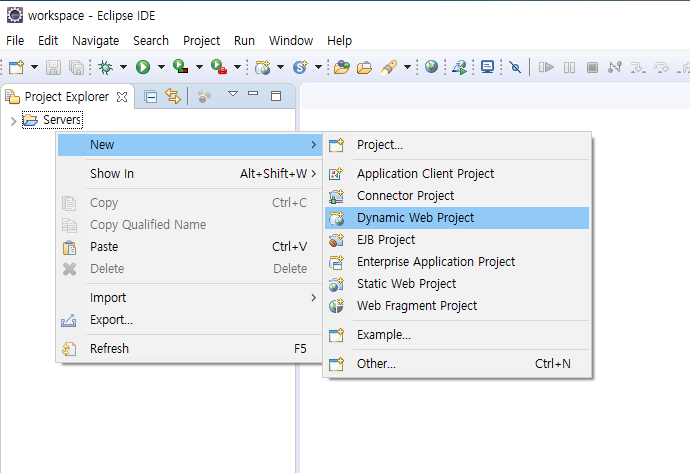
Task: Open dropdown next to Search flashlight icon
Action: coord(407,67)
